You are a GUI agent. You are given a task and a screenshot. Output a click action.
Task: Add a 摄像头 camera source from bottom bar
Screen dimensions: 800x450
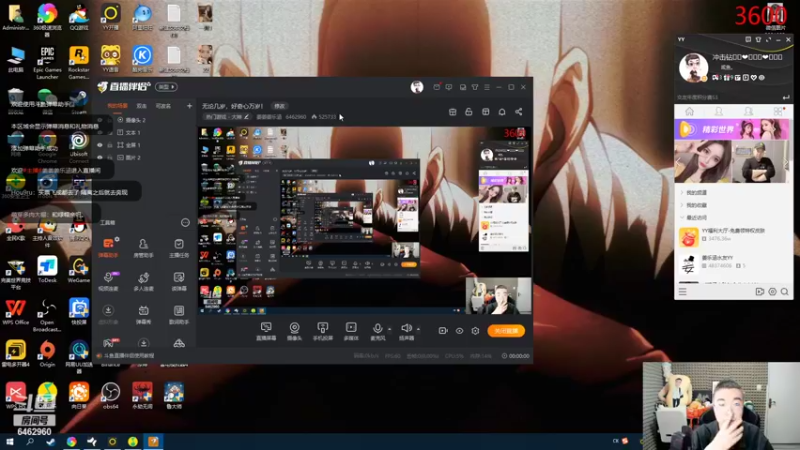tap(294, 331)
